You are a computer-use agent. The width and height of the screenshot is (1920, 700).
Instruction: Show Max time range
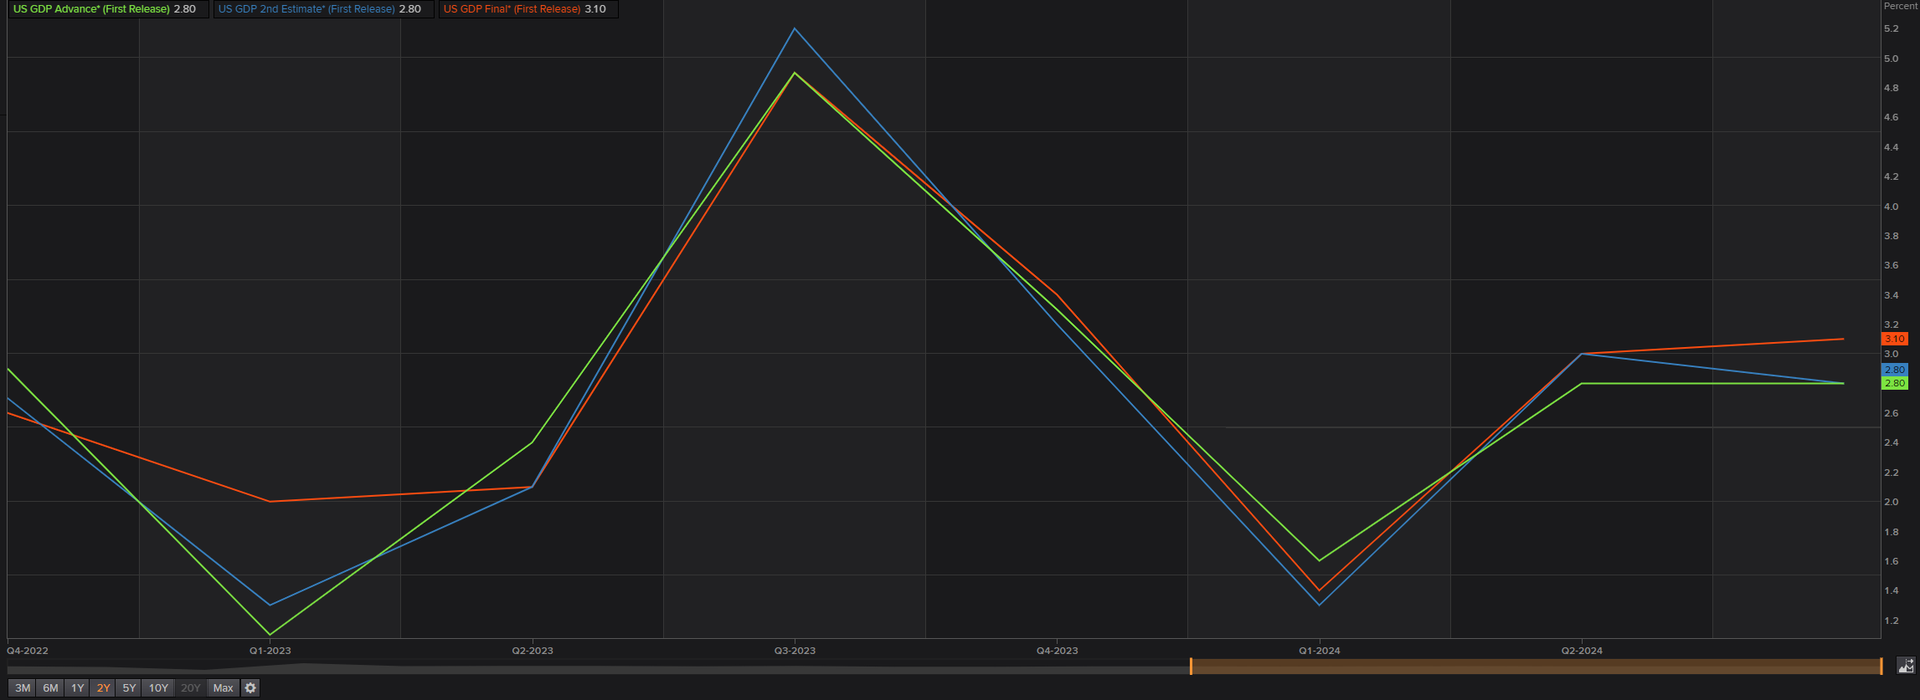pyautogui.click(x=223, y=688)
